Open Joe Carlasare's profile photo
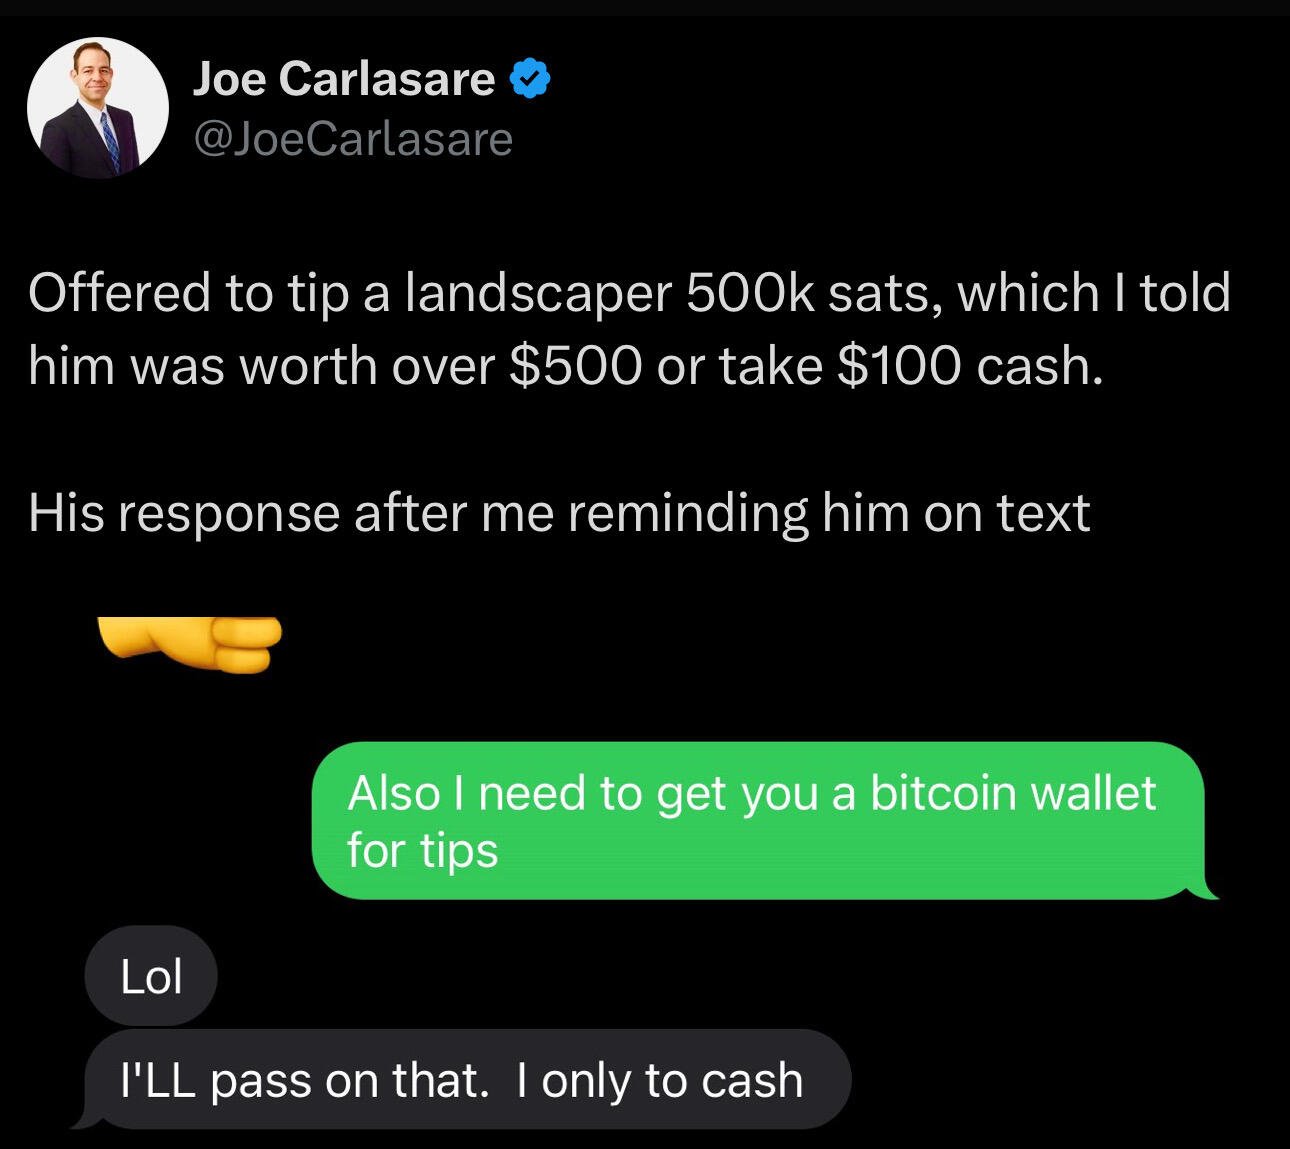 tap(98, 108)
